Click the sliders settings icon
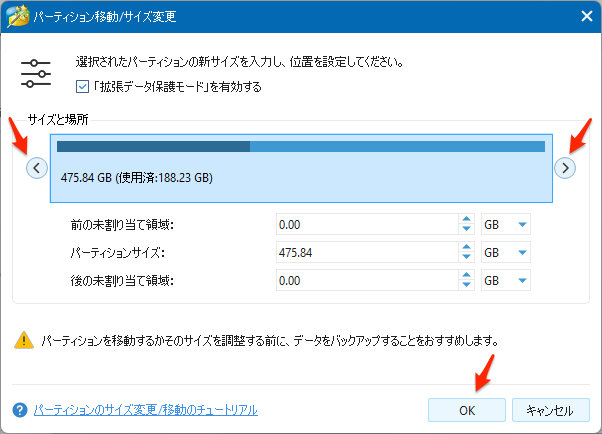Image resolution: width=602 pixels, height=434 pixels. tap(36, 74)
